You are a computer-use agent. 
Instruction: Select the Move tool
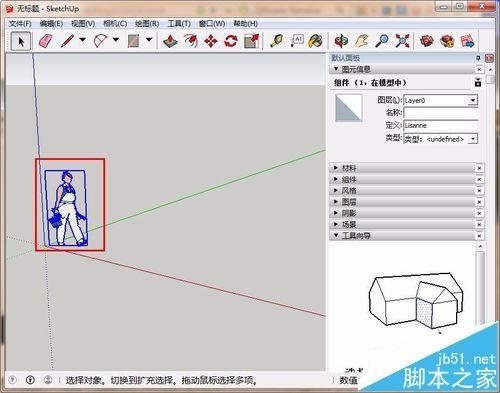click(211, 41)
